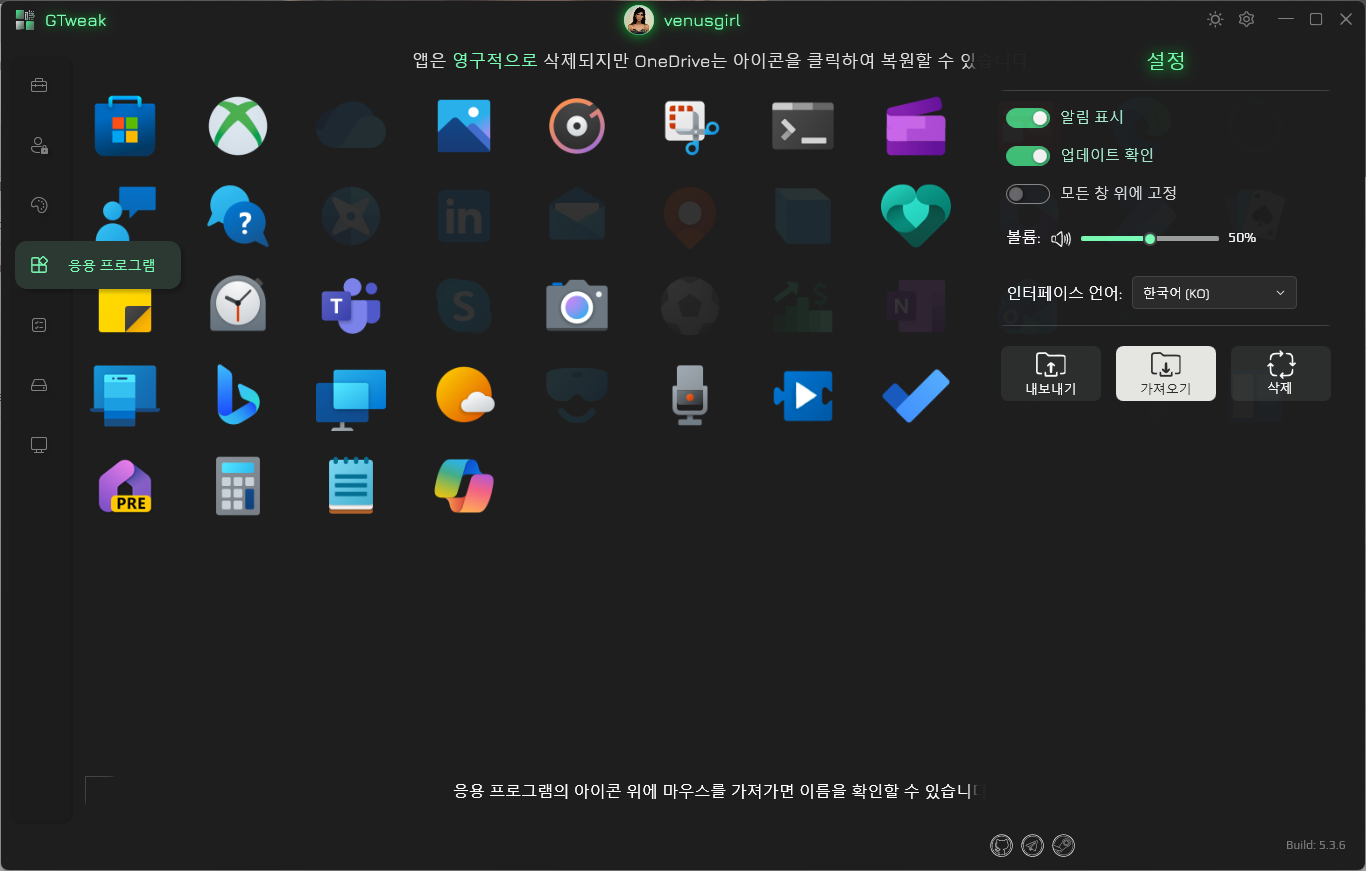Open the user lock privacy sidebar section
Image resolution: width=1366 pixels, height=871 pixels.
[x=39, y=145]
